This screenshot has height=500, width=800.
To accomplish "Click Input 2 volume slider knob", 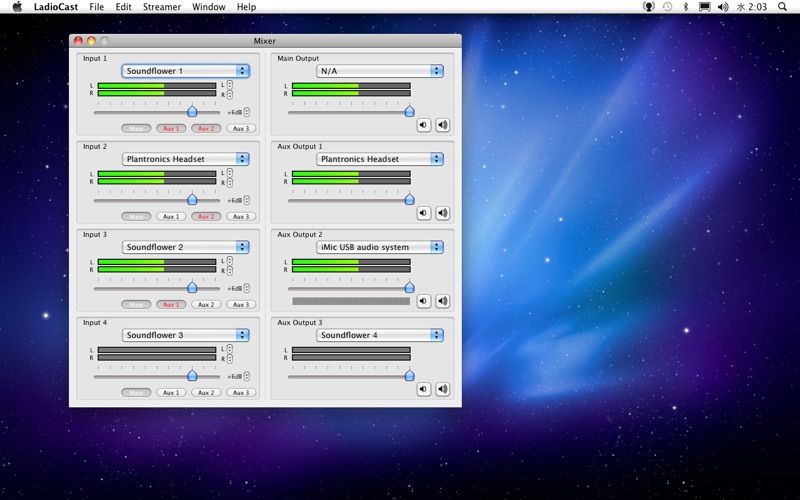I will 192,199.
